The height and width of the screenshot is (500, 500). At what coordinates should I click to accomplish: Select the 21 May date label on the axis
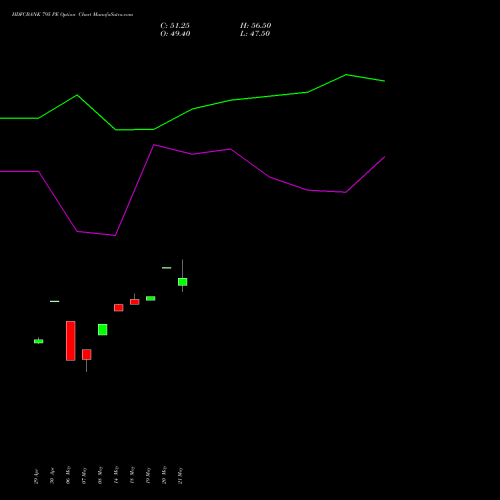[180, 476]
